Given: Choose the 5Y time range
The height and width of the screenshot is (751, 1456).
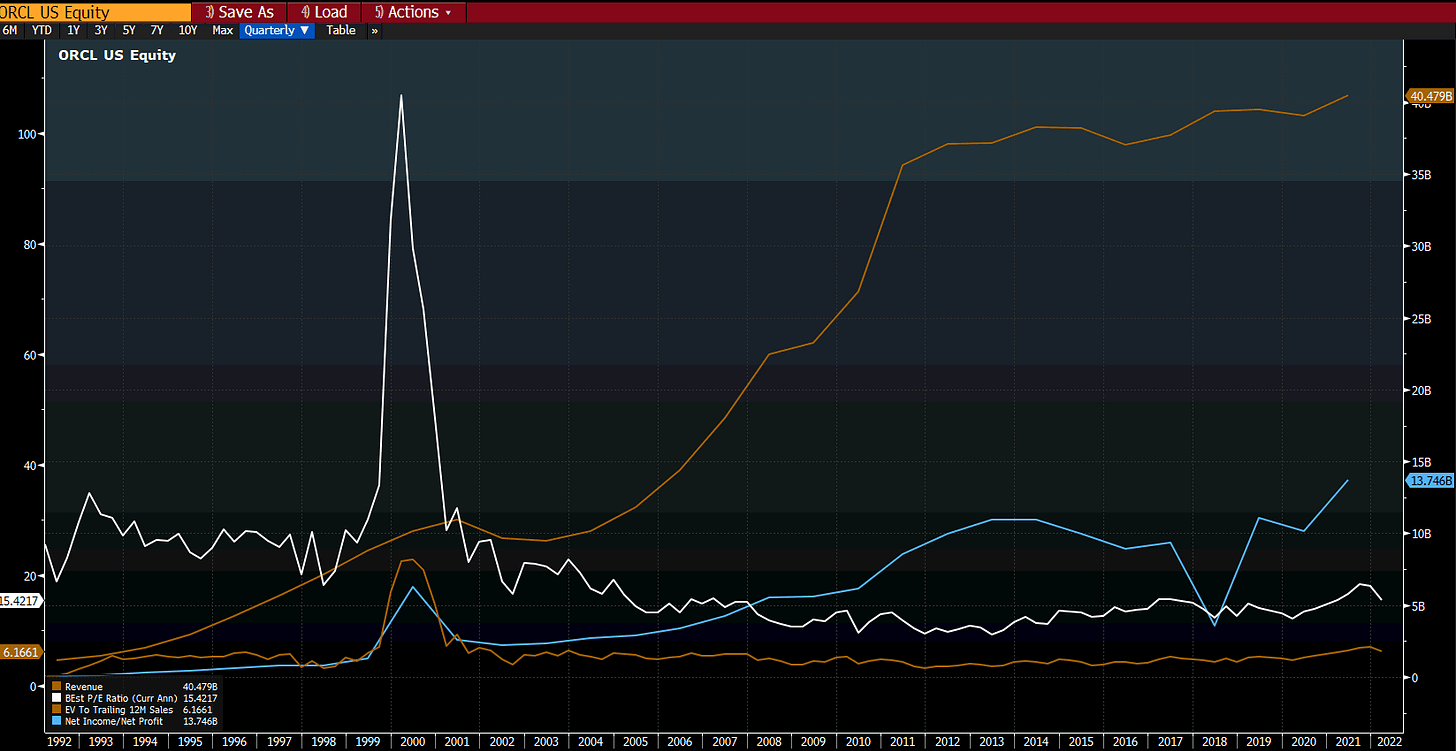Looking at the screenshot, I should [x=129, y=30].
